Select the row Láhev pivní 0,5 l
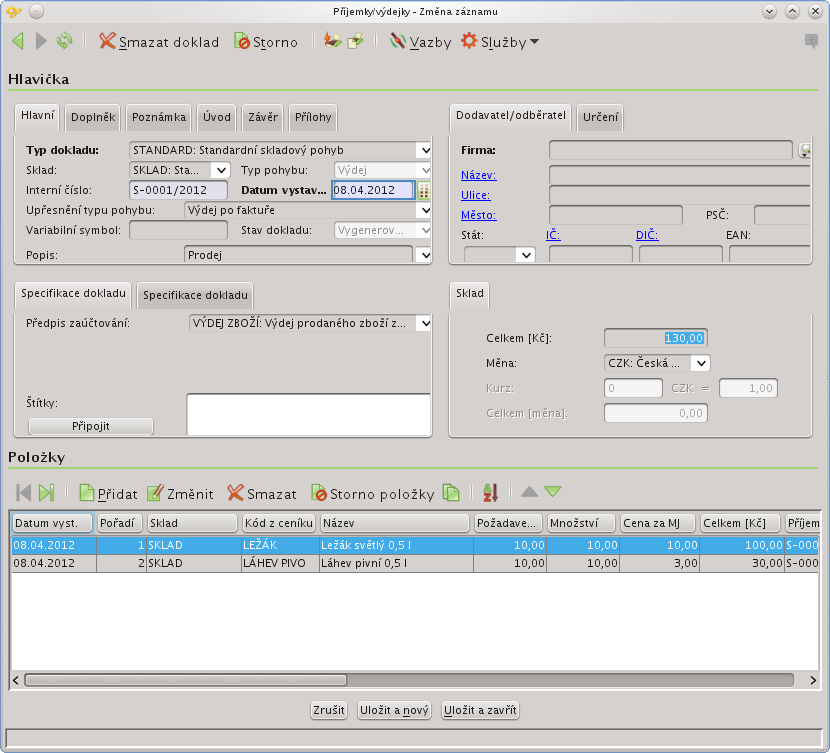This screenshot has height=753, width=830. pyautogui.click(x=414, y=564)
